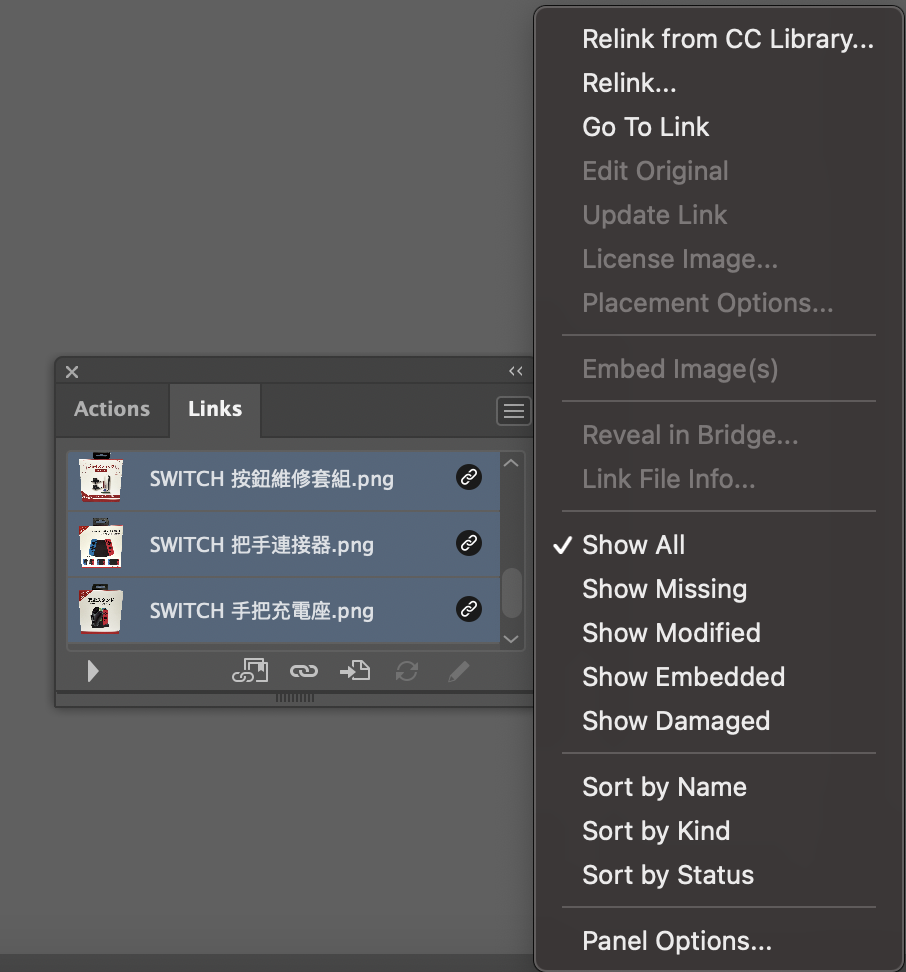The width and height of the screenshot is (906, 972).
Task: Select the Relink icon in Links panel
Action: pyautogui.click(x=304, y=670)
